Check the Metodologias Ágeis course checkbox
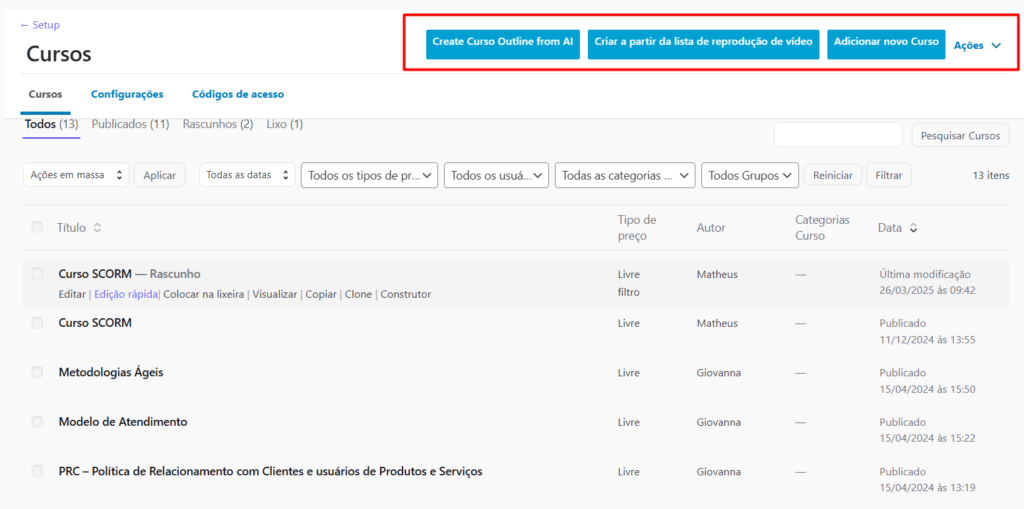 [x=37, y=372]
